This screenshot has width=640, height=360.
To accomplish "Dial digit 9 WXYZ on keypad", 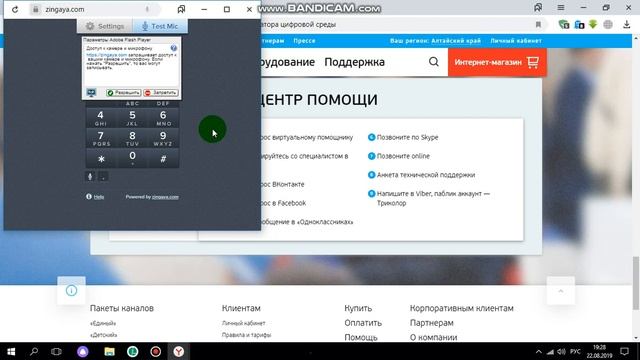I will click(x=163, y=138).
